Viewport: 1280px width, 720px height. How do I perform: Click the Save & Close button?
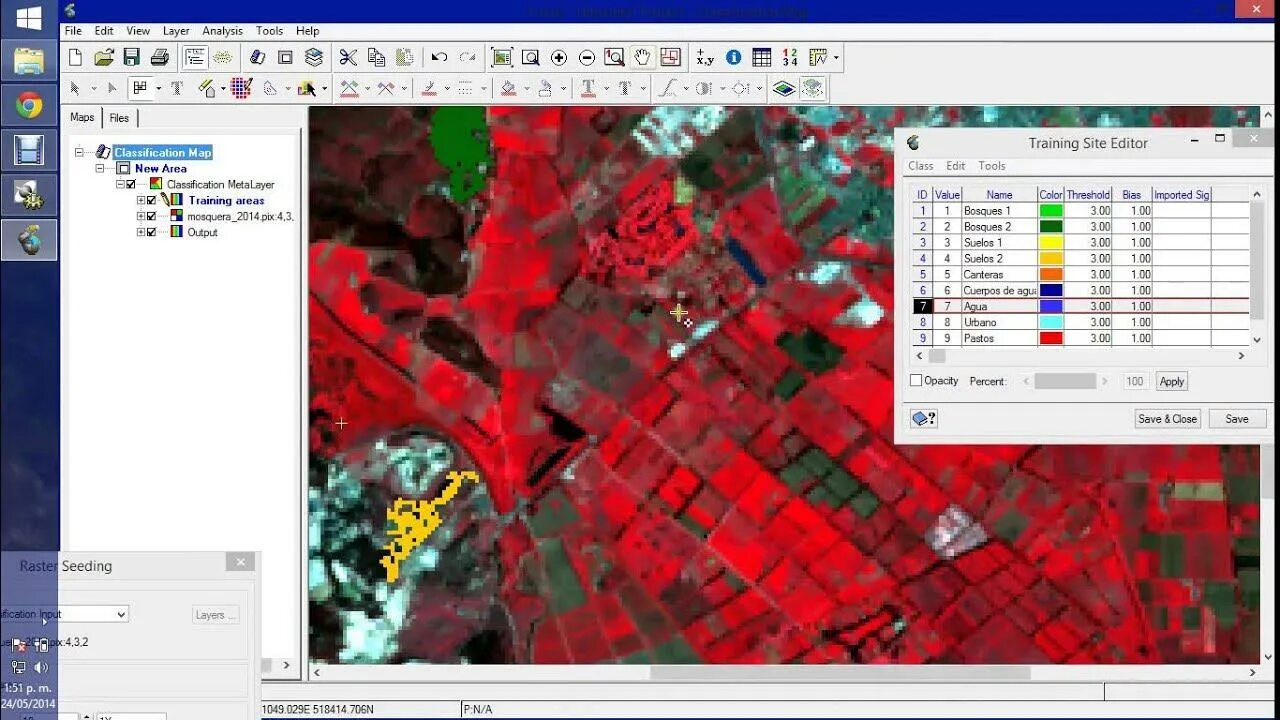coord(1167,419)
